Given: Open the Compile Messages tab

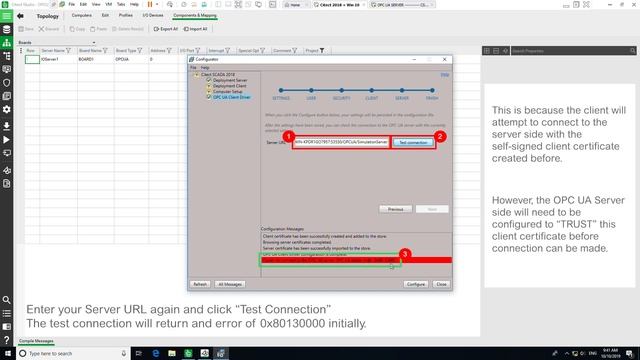Looking at the screenshot, I should (x=36, y=341).
